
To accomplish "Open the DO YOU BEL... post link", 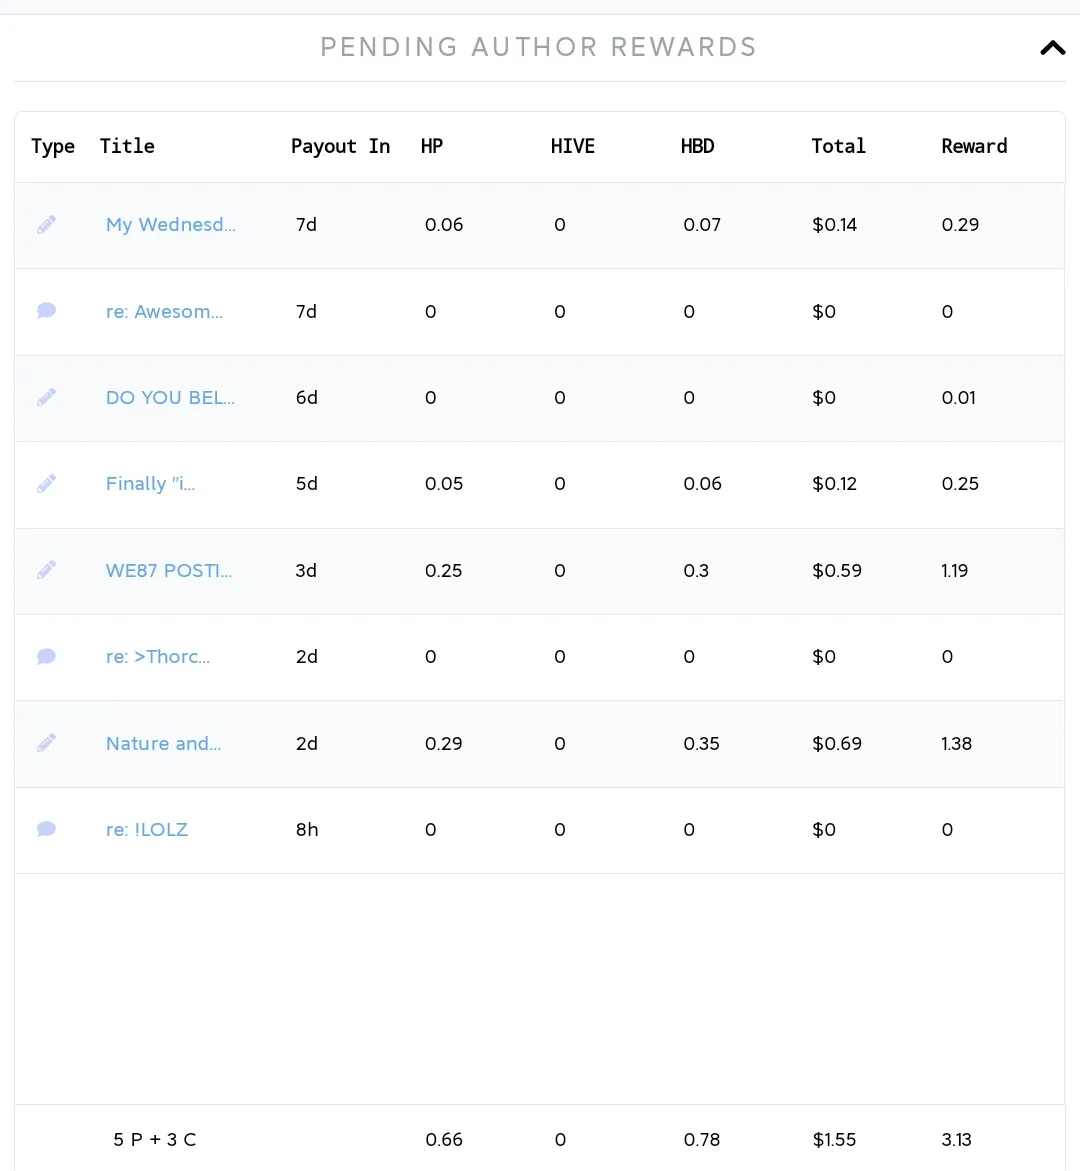I will pos(170,398).
